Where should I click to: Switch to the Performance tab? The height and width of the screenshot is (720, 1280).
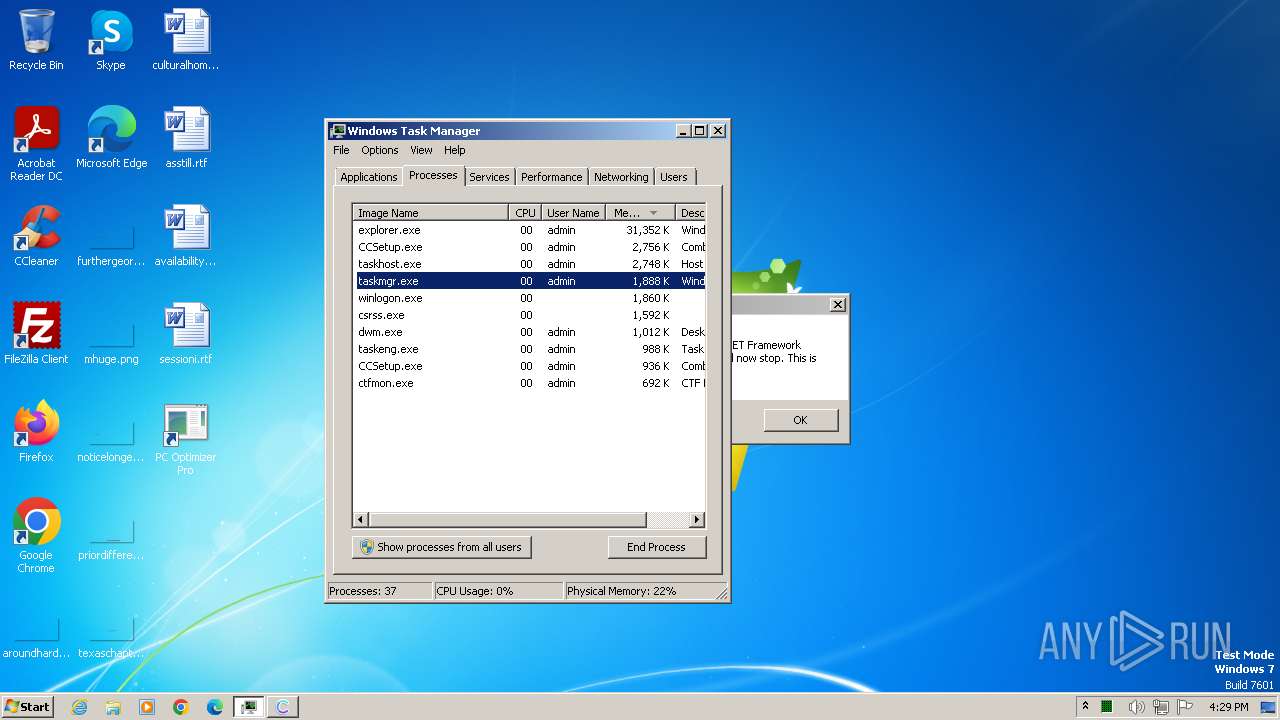[551, 177]
